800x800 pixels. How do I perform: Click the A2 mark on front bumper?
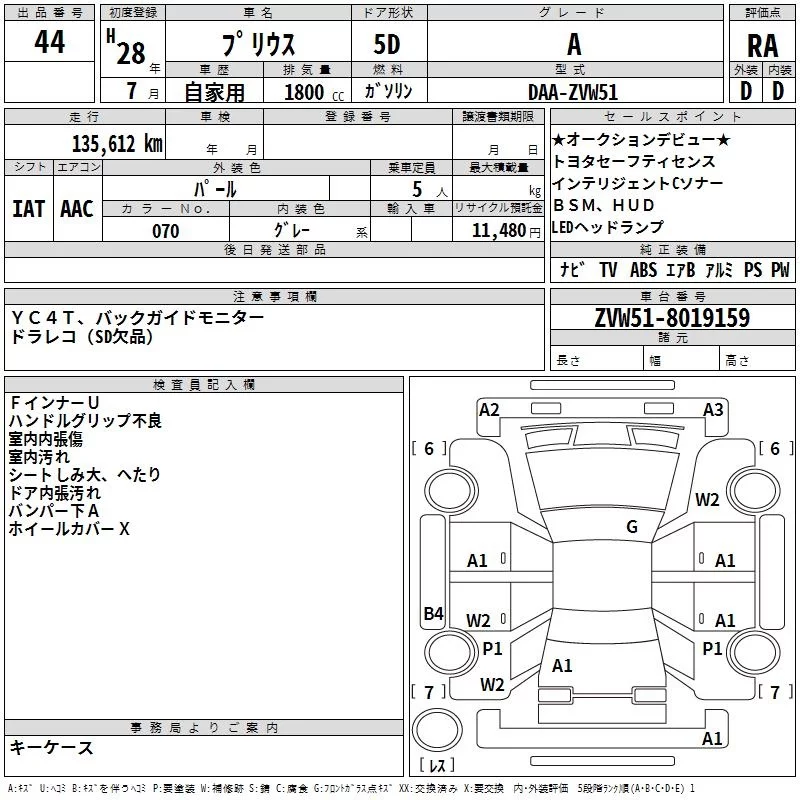coord(489,410)
